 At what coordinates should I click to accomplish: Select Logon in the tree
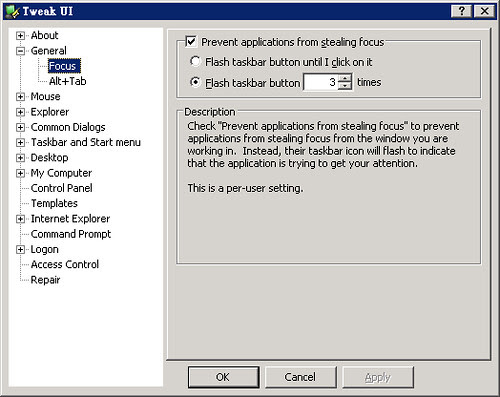pyautogui.click(x=44, y=249)
